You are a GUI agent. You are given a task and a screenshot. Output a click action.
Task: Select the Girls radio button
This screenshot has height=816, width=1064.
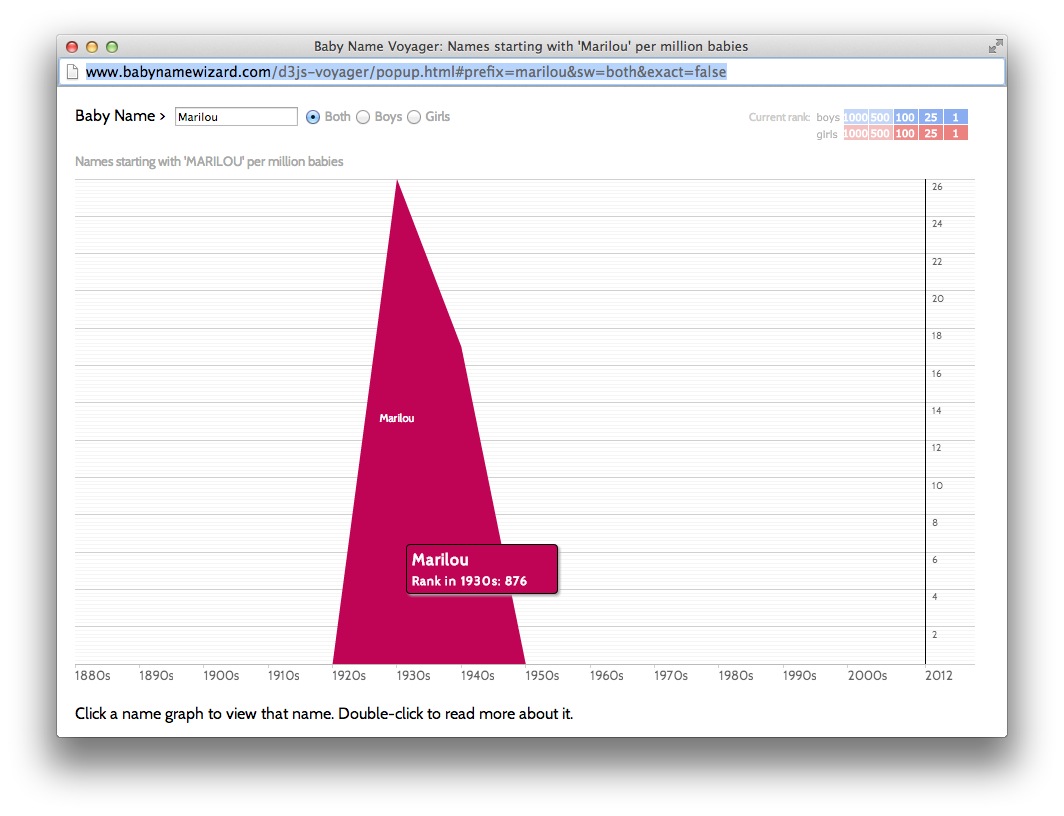pyautogui.click(x=414, y=117)
